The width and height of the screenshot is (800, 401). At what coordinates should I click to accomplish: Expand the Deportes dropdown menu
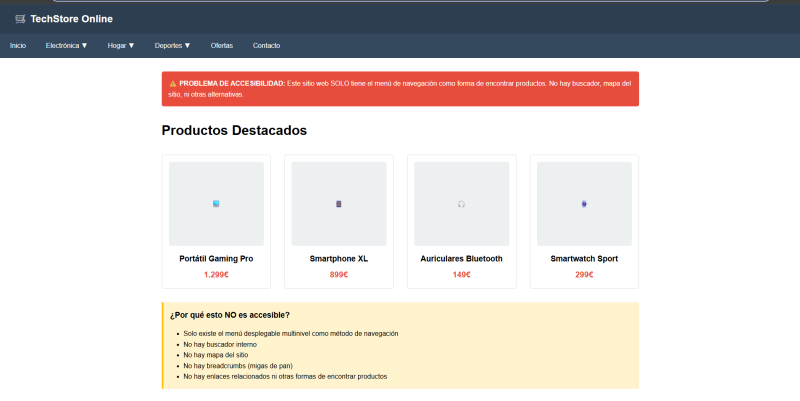click(x=172, y=45)
